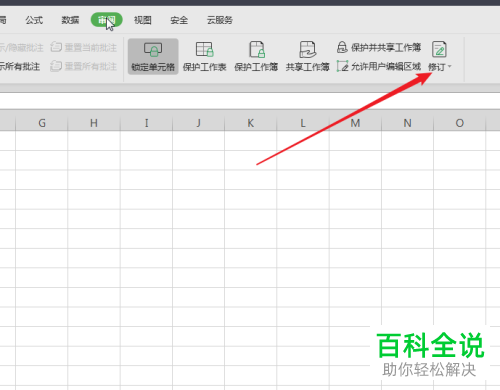
Task: Select column G header
Action: (42, 123)
